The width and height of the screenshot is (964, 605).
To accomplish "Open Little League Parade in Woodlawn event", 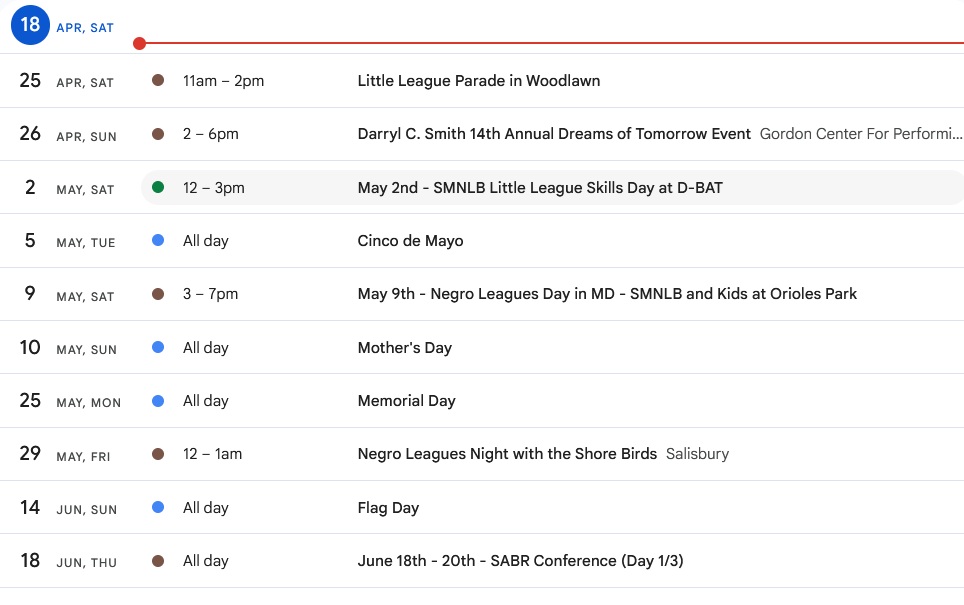I will click(478, 81).
